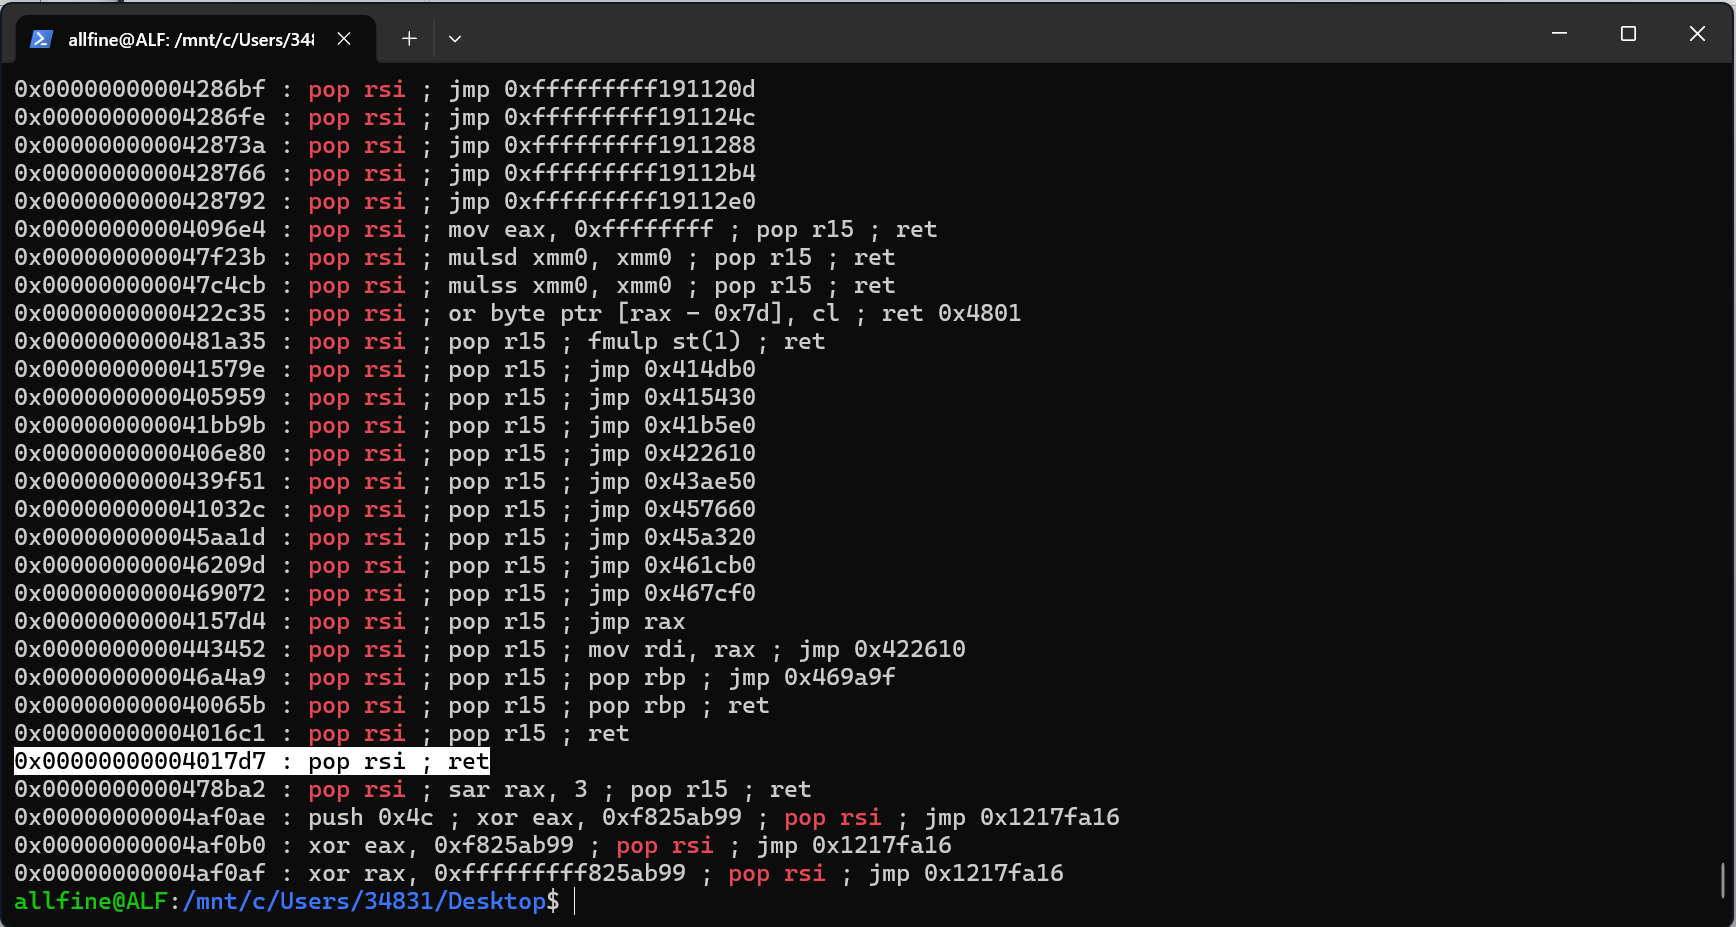Click jmp target 0x461cb0
This screenshot has height=927, width=1736.
coord(700,565)
